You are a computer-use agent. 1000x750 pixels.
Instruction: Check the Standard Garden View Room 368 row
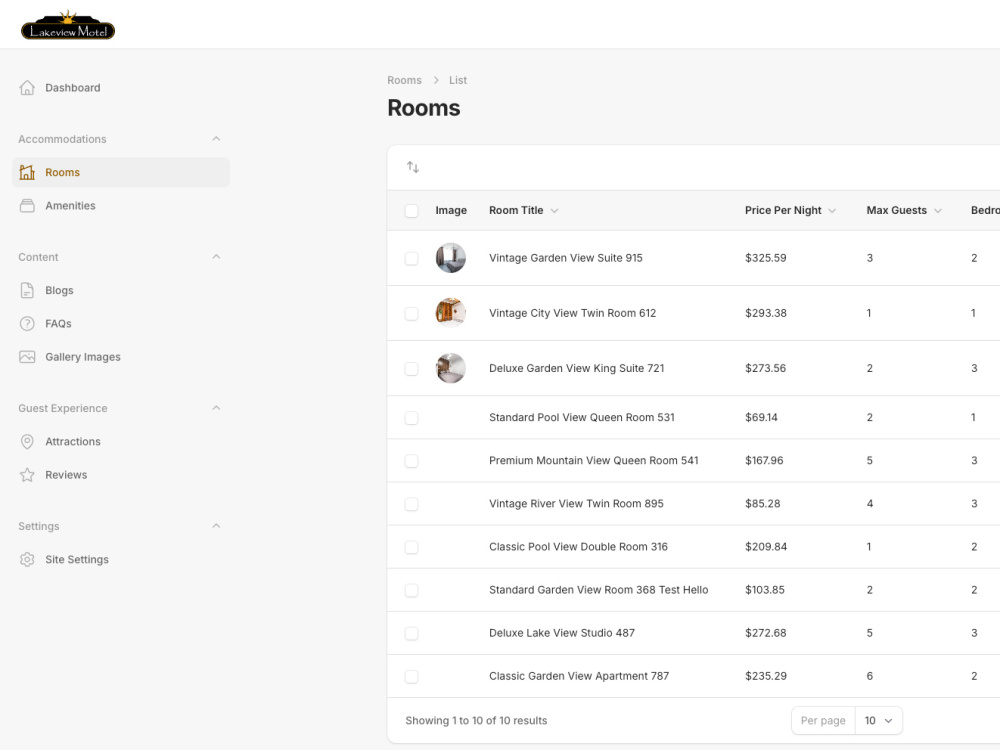pyautogui.click(x=411, y=590)
